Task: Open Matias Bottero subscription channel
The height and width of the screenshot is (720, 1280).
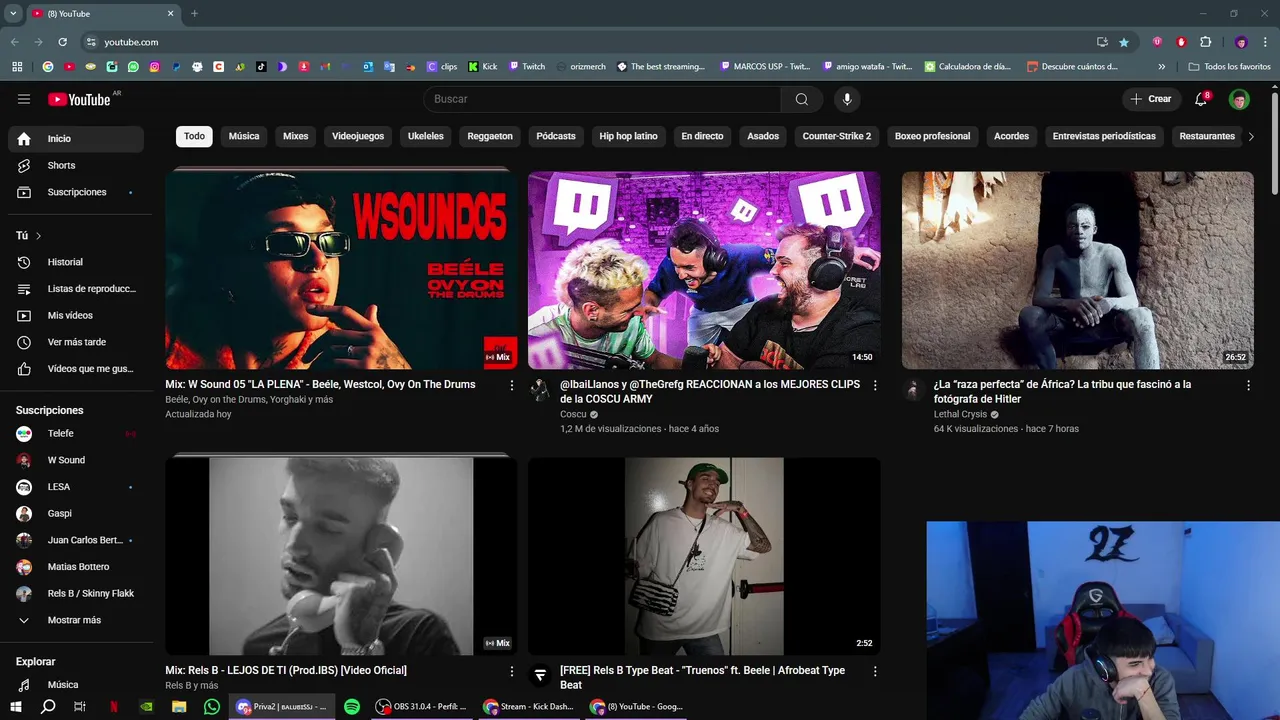Action: [x=76, y=567]
